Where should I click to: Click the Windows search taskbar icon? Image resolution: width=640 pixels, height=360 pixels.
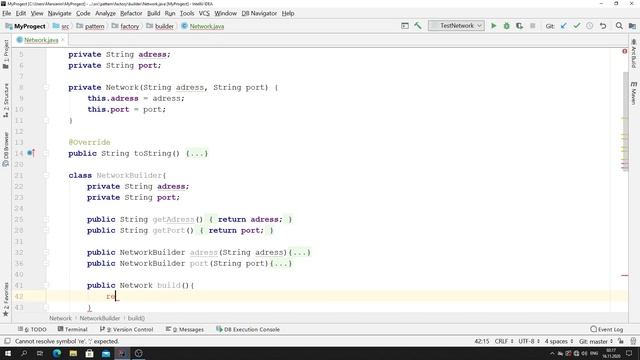(x=24, y=353)
